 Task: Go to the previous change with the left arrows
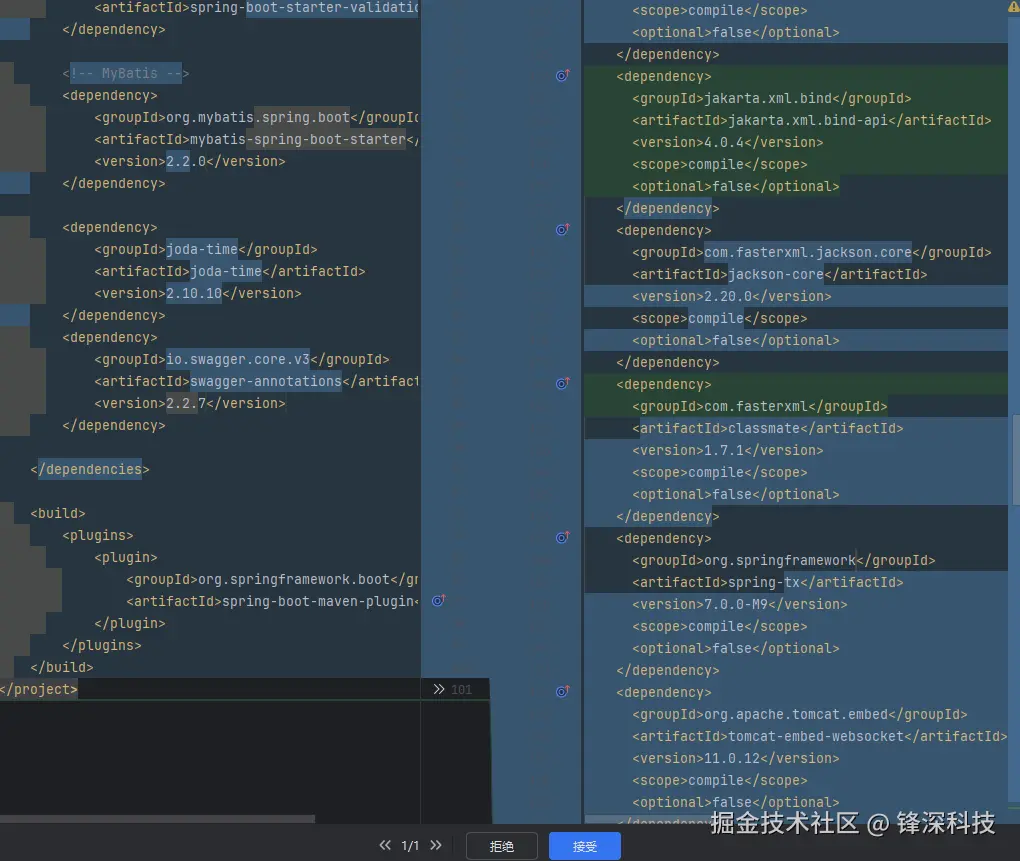(385, 845)
